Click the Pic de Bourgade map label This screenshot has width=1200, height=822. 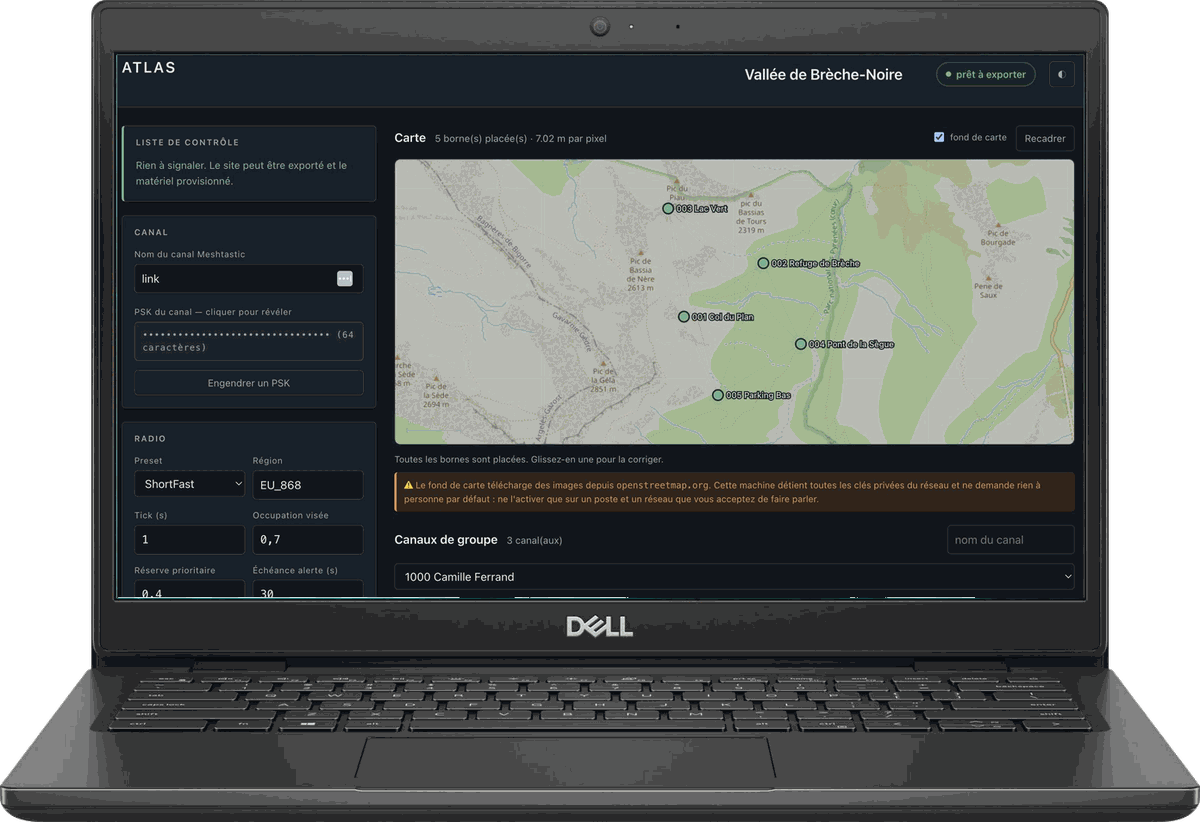click(x=998, y=236)
